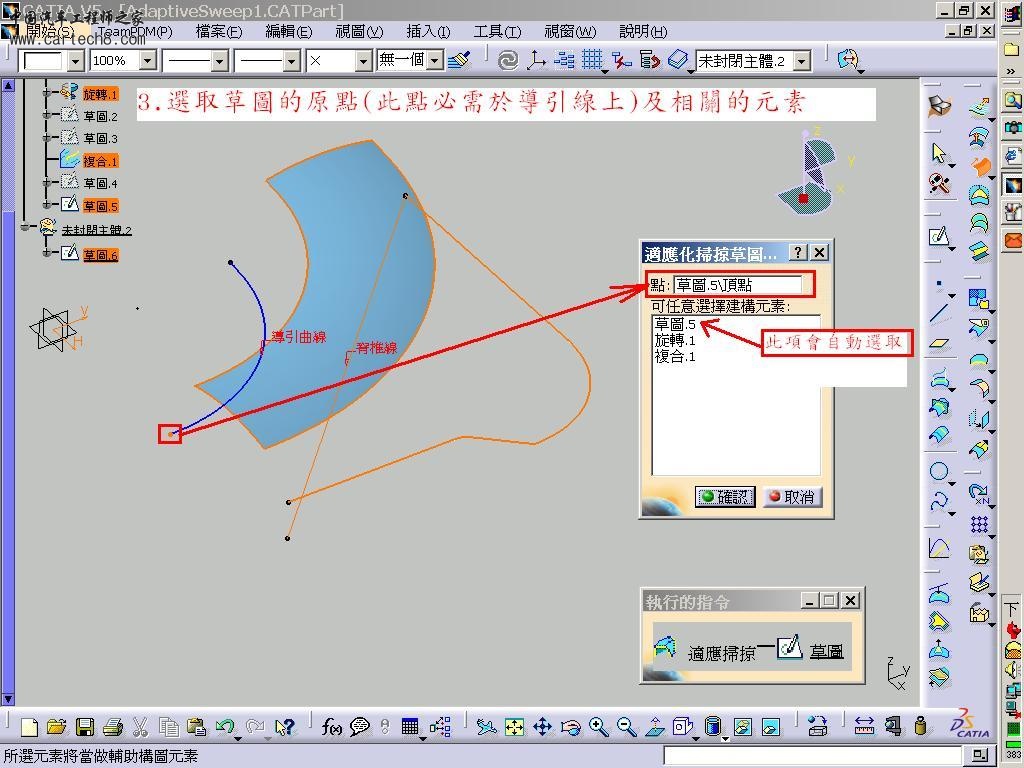
Task: Expand the 草圖.2 tree node
Action: tap(46, 115)
